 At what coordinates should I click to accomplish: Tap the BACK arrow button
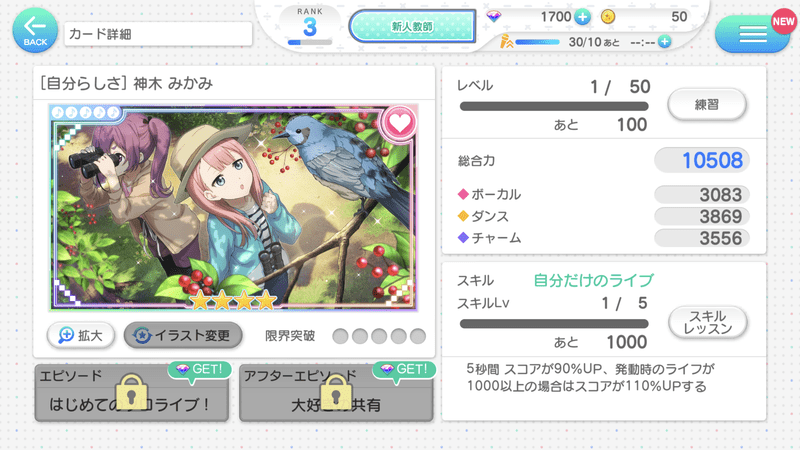[35, 31]
